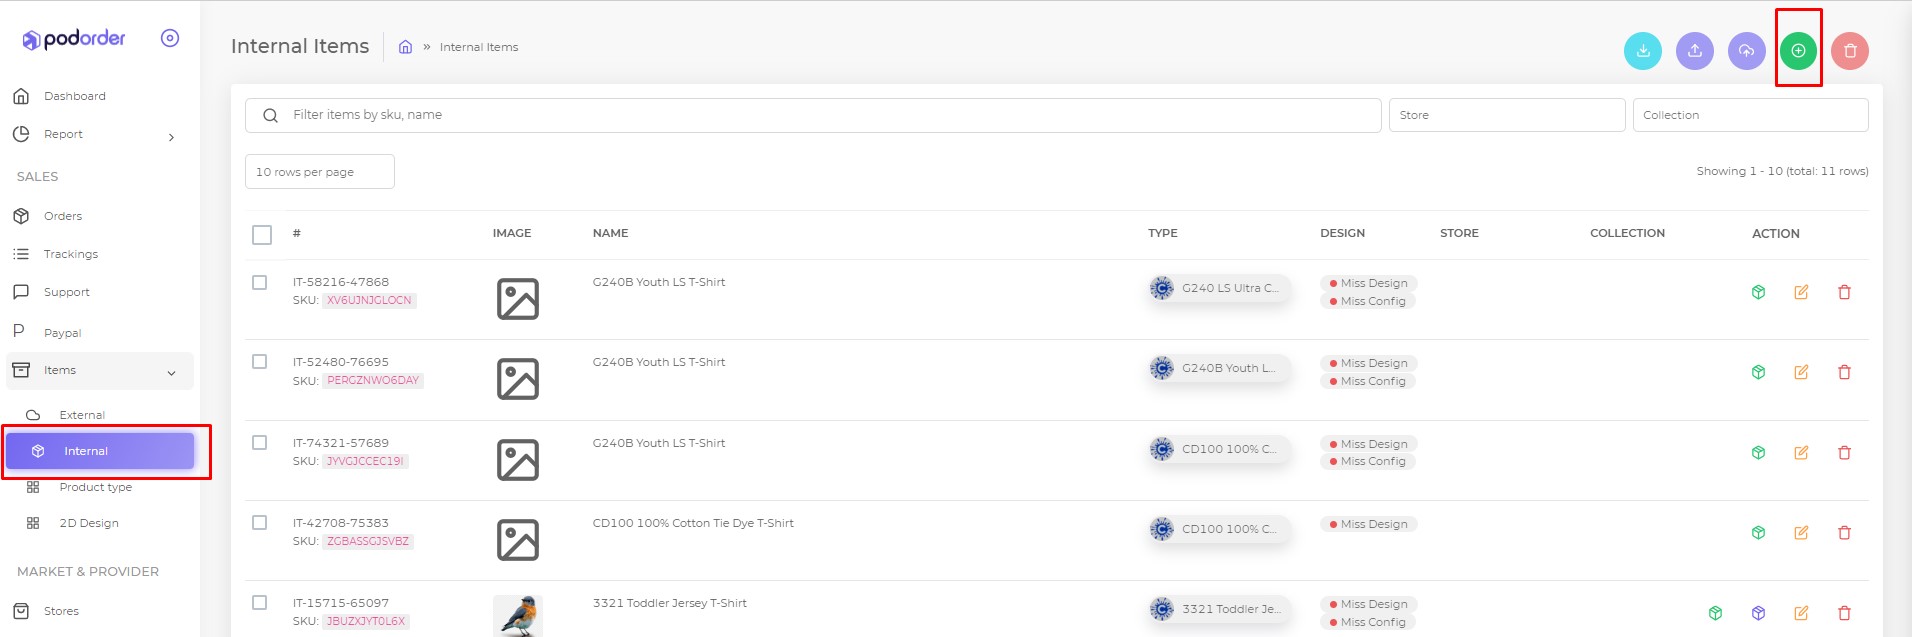Click Miss Design badge for item IT-42708-75383
This screenshot has height=637, width=1912.
(x=1368, y=524)
